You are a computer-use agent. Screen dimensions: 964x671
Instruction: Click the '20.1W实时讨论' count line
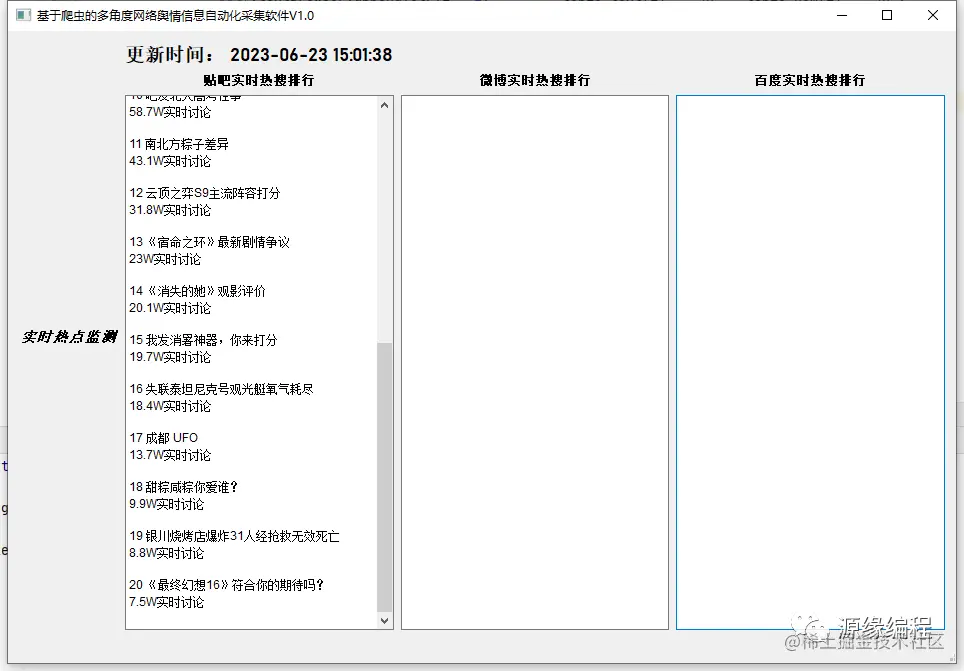click(170, 308)
